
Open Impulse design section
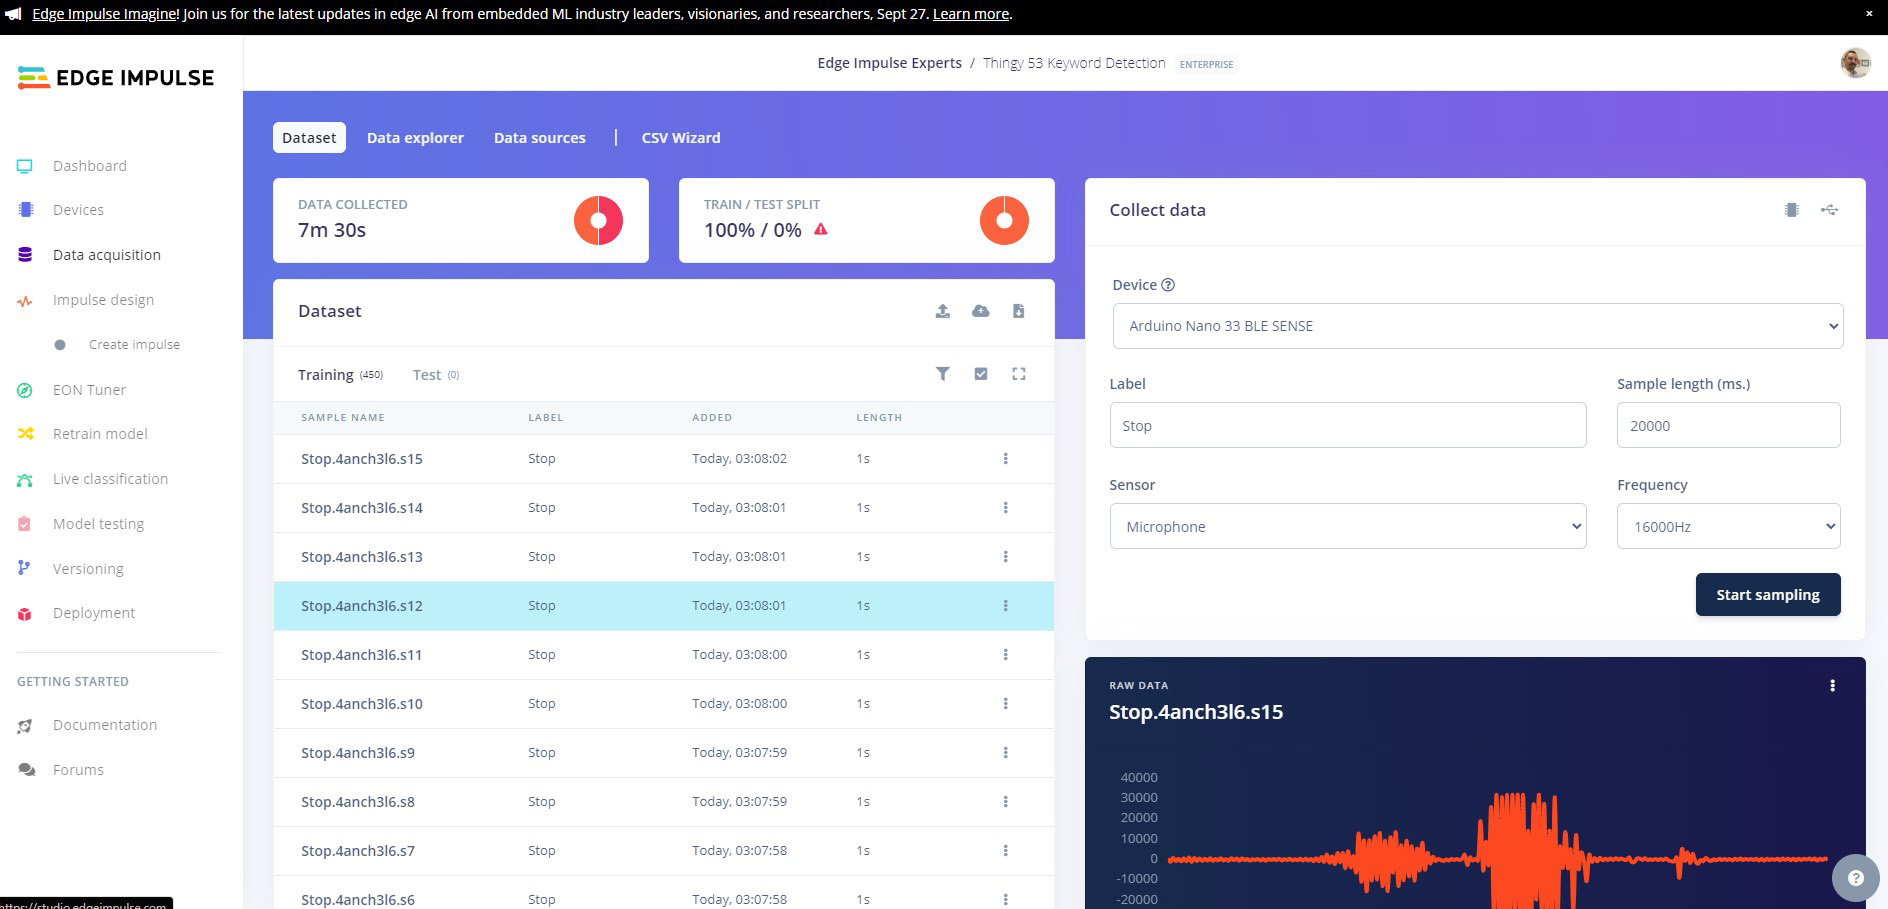pyautogui.click(x=103, y=300)
